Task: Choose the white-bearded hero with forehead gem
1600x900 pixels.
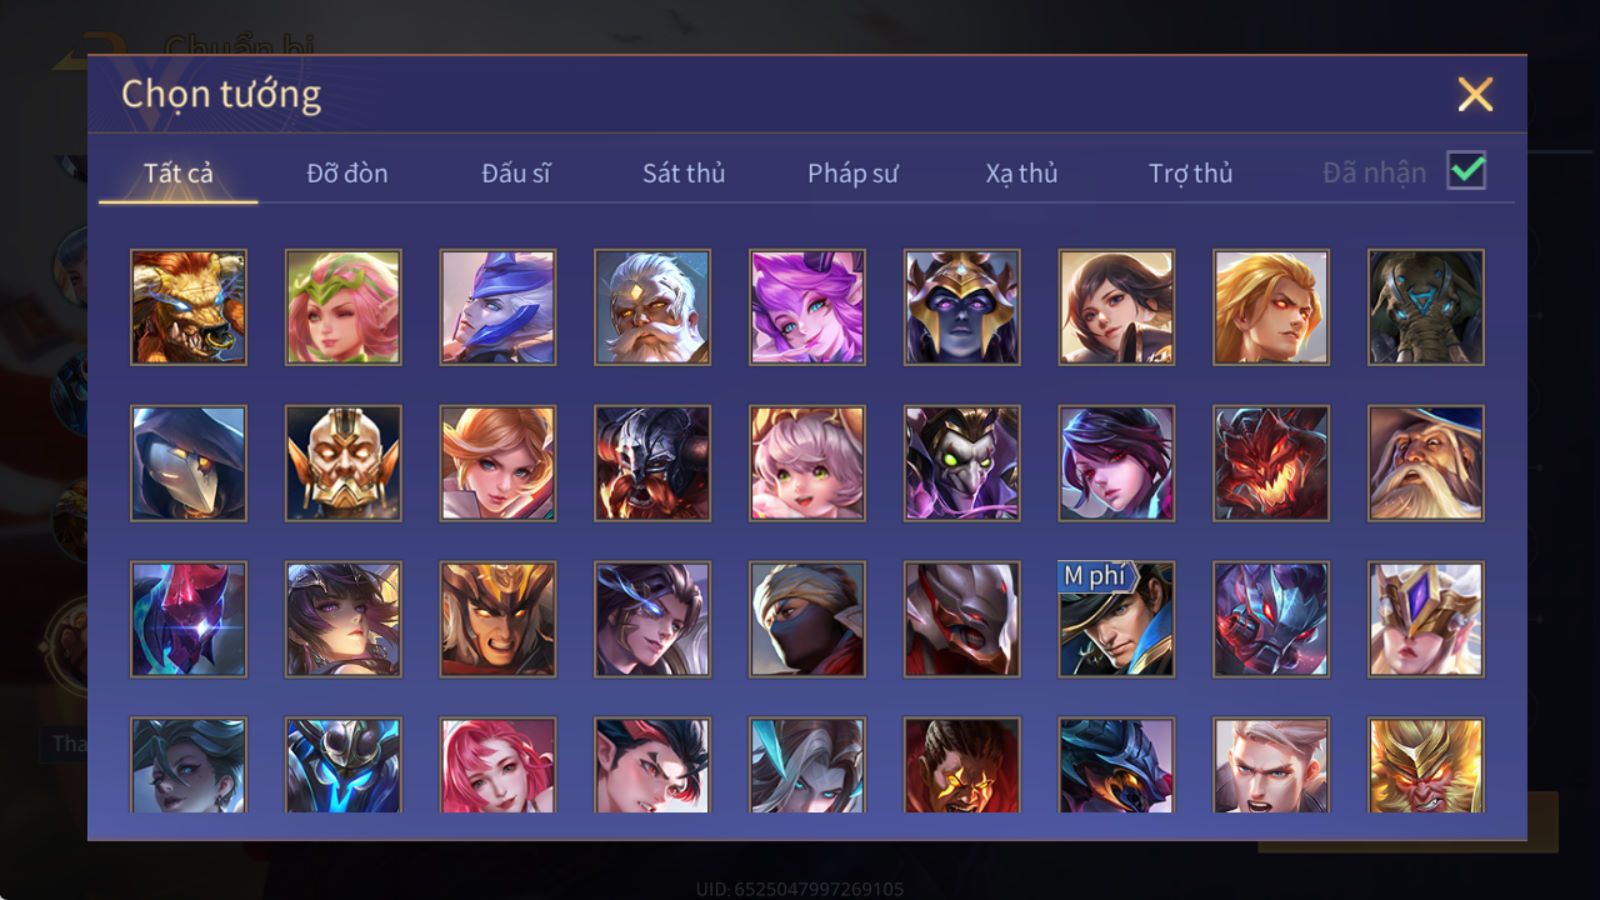Action: [x=652, y=307]
